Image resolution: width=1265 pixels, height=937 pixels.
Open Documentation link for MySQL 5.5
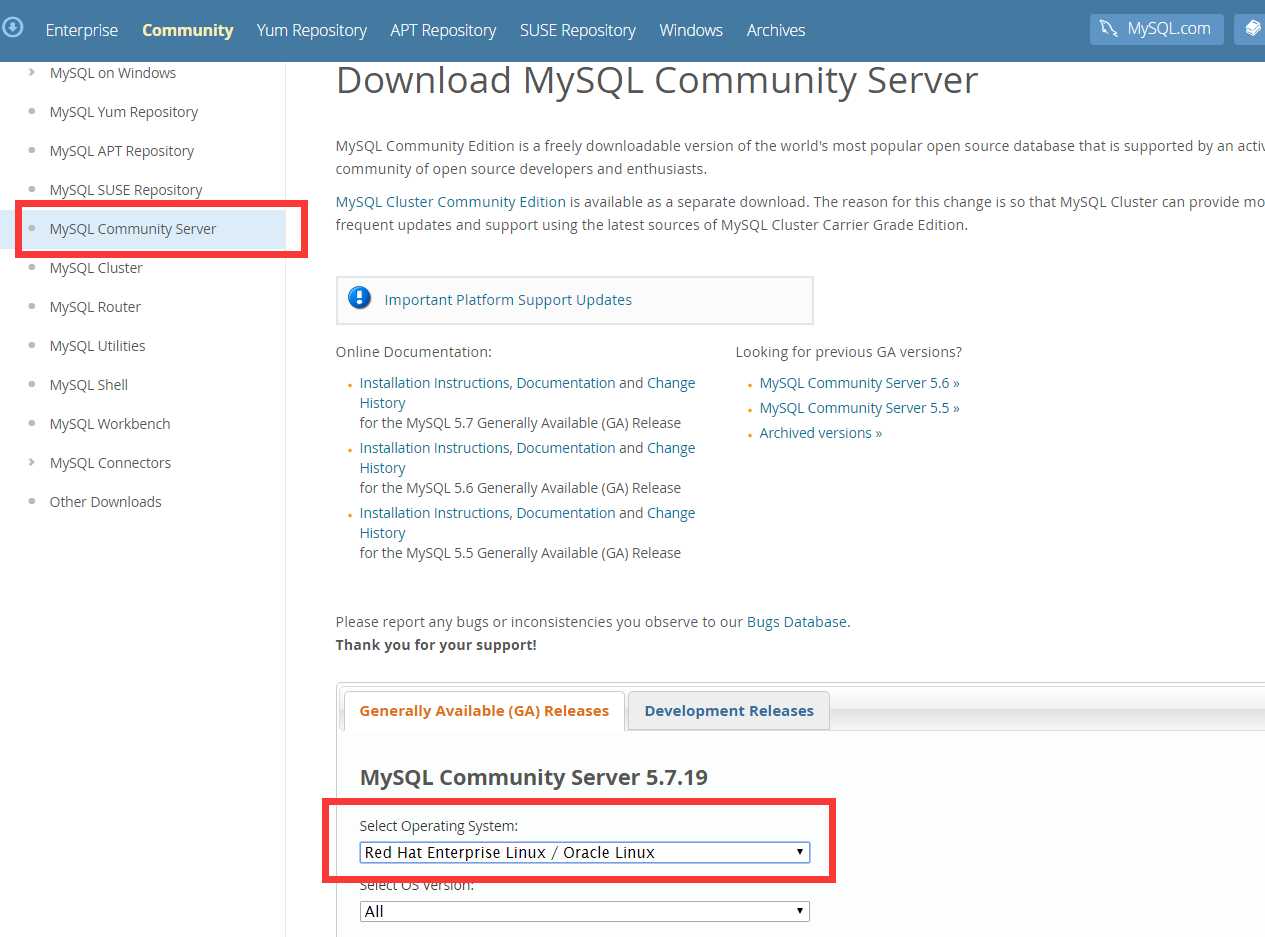566,513
